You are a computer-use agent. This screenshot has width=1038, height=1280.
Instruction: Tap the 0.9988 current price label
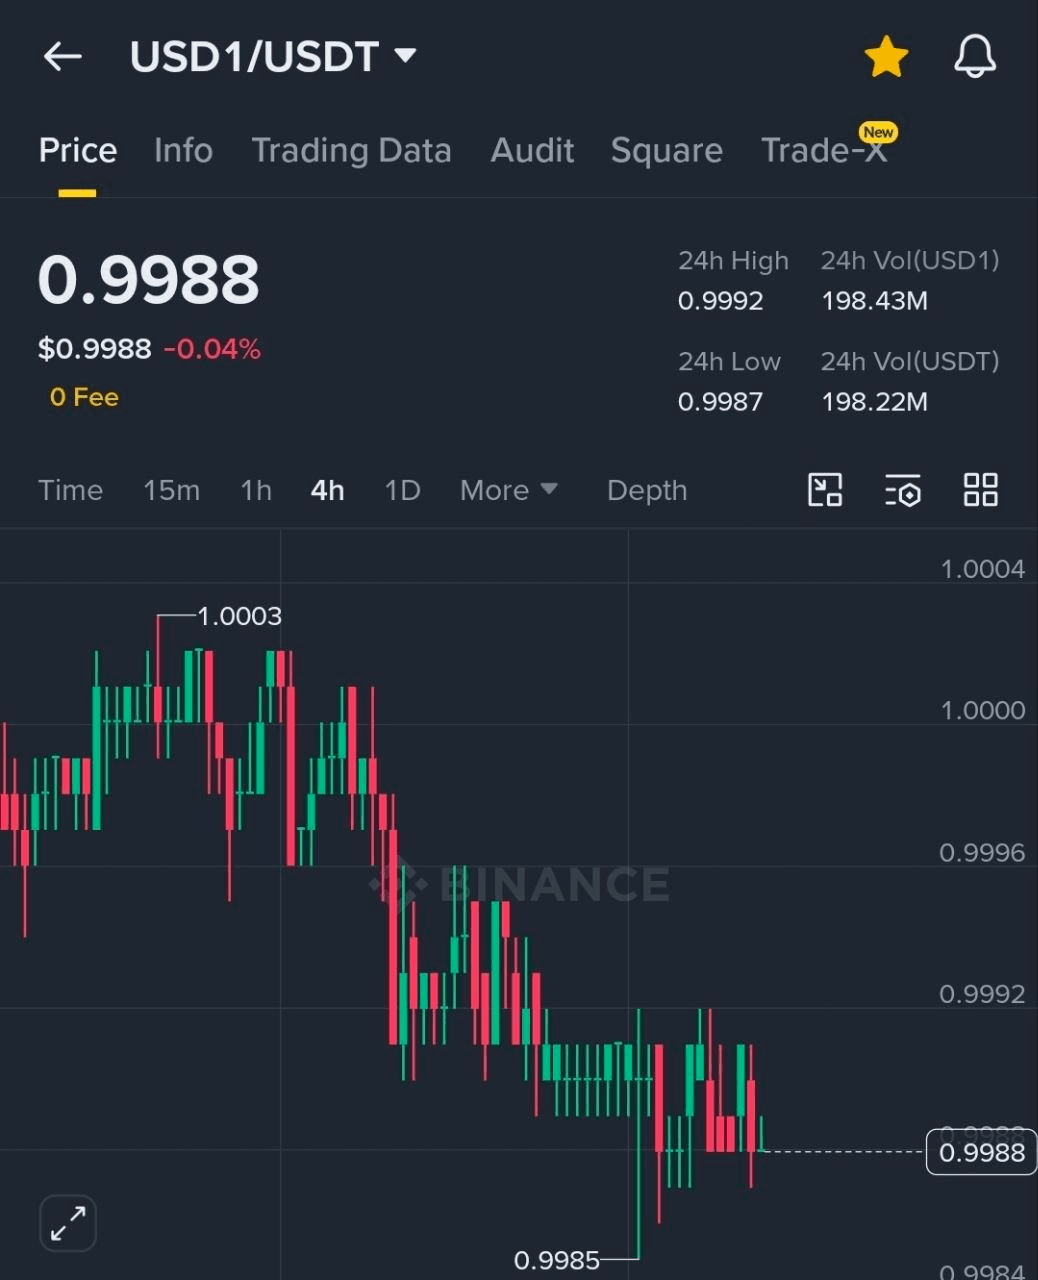coord(981,1152)
